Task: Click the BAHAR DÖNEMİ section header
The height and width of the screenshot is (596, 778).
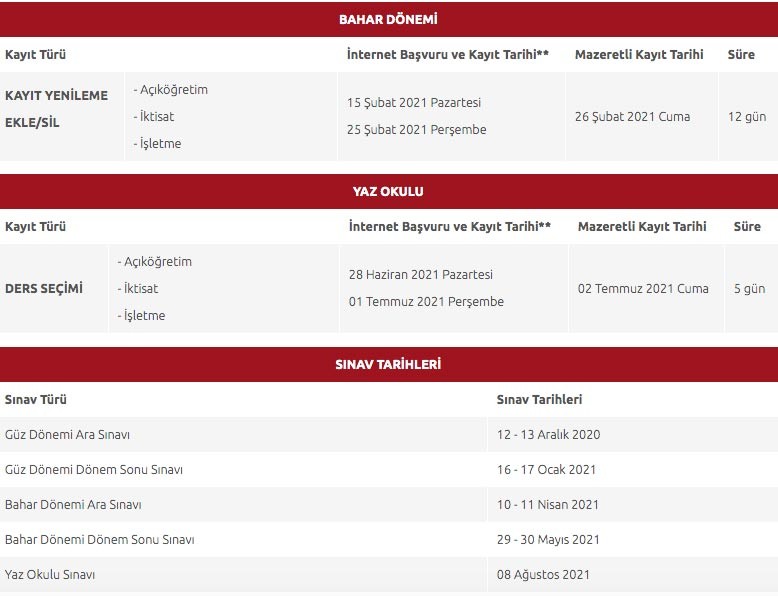Action: pos(388,19)
